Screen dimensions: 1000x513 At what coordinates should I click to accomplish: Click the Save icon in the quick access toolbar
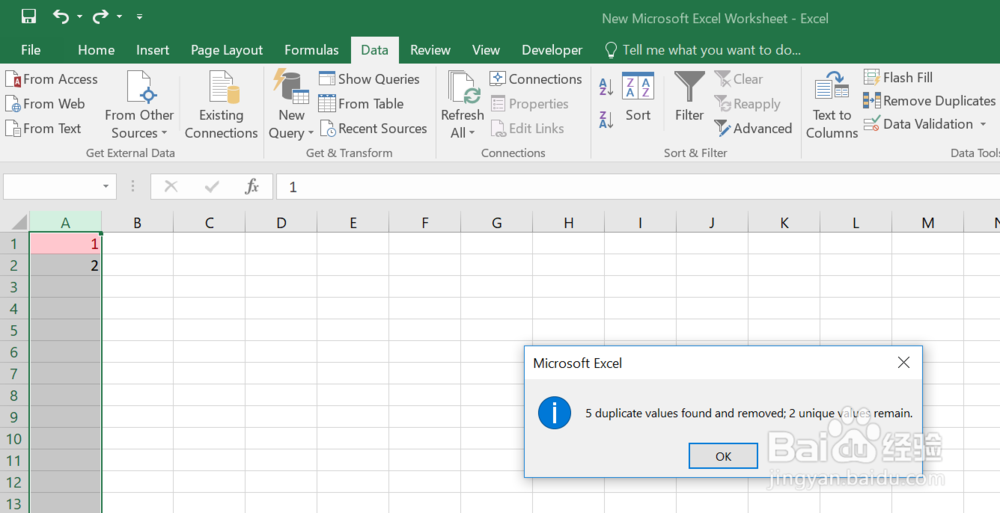(29, 17)
